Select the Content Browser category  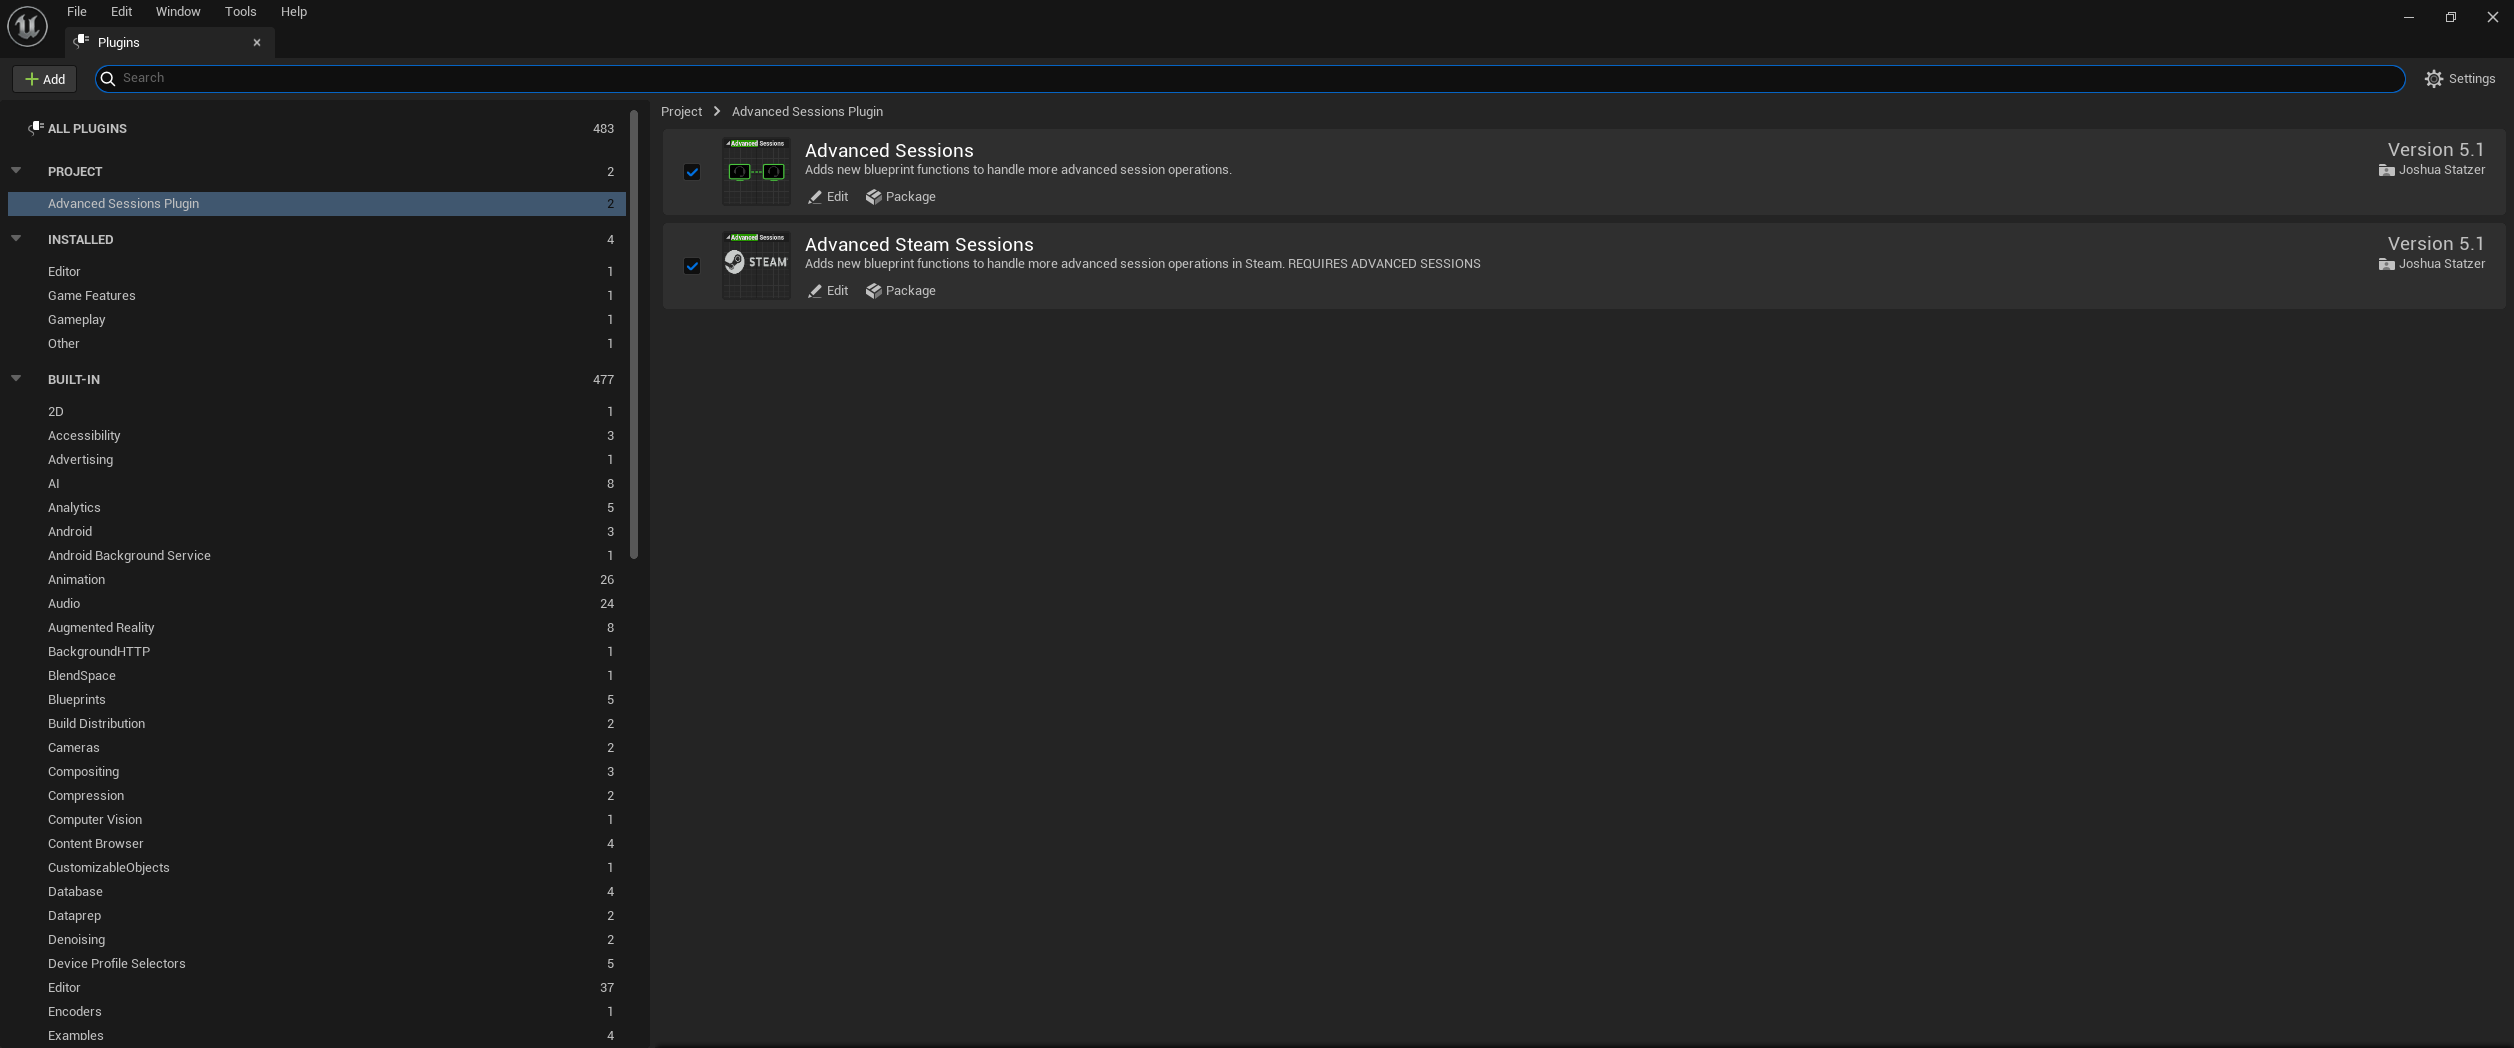click(x=317, y=844)
